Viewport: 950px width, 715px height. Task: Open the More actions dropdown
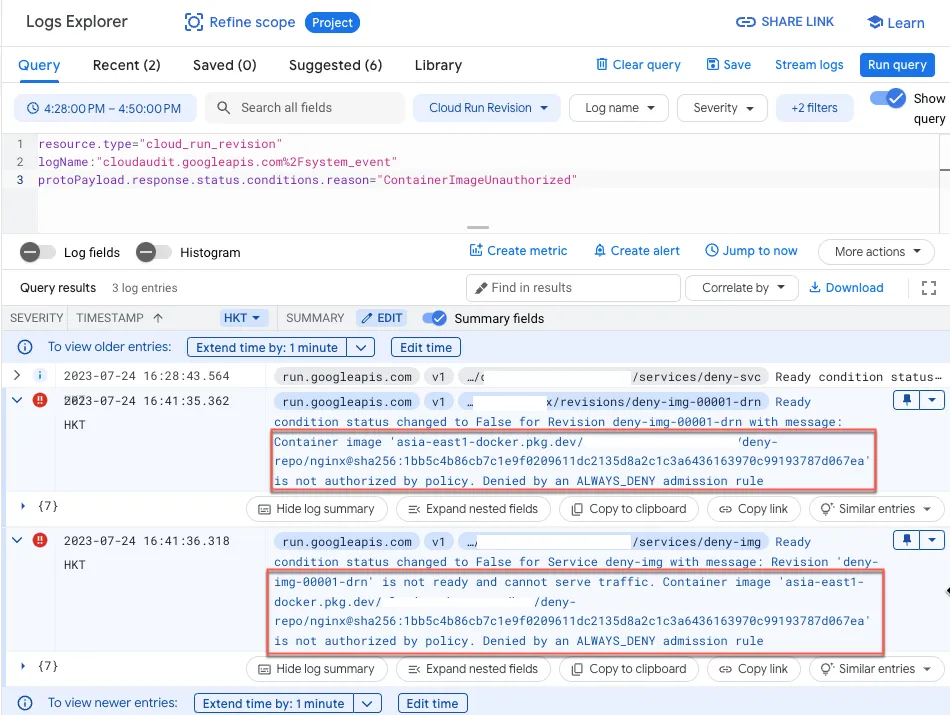[x=876, y=251]
